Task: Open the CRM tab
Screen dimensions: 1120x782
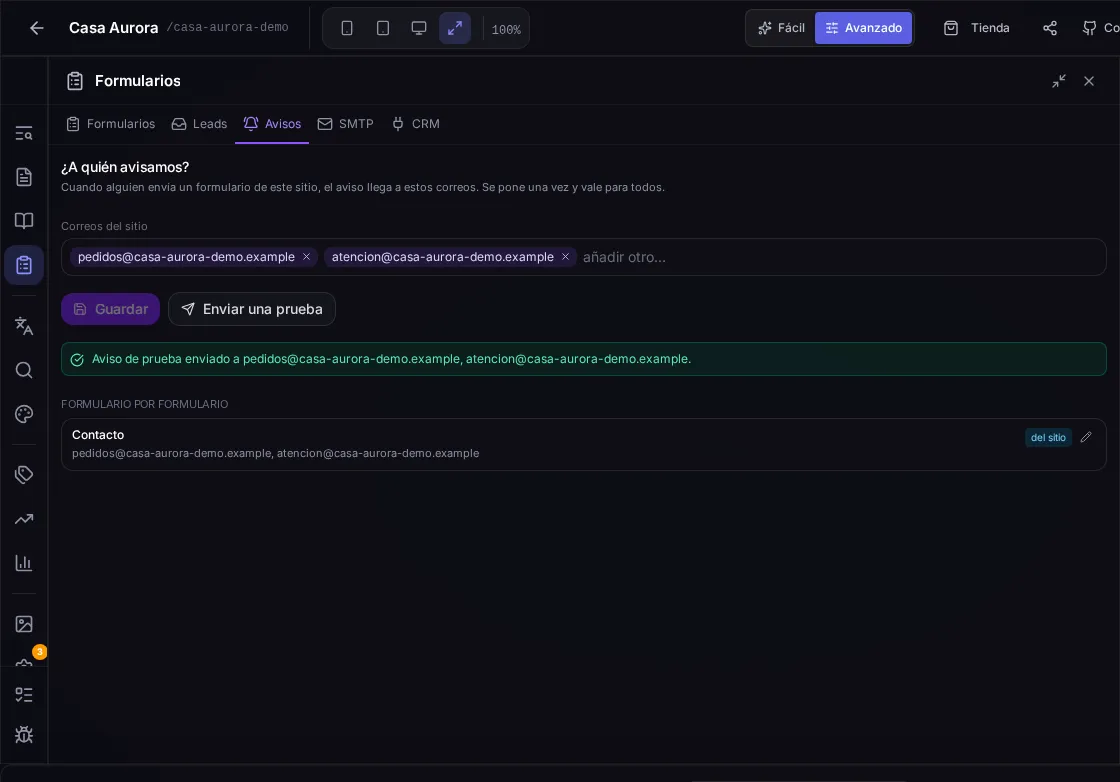Action: pyautogui.click(x=416, y=124)
